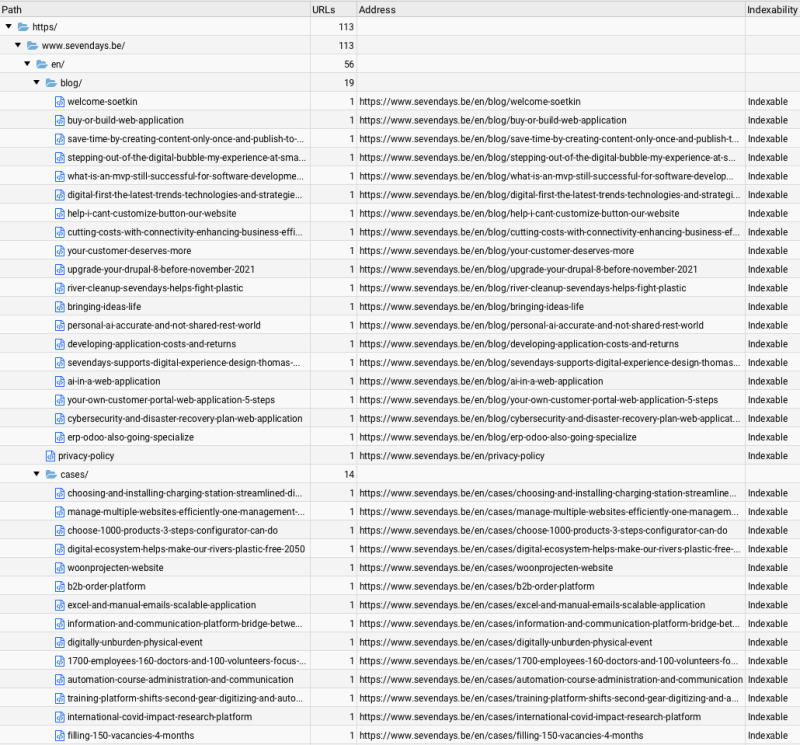Collapse the www.sevendays.be/ tree arrow

click(18, 45)
